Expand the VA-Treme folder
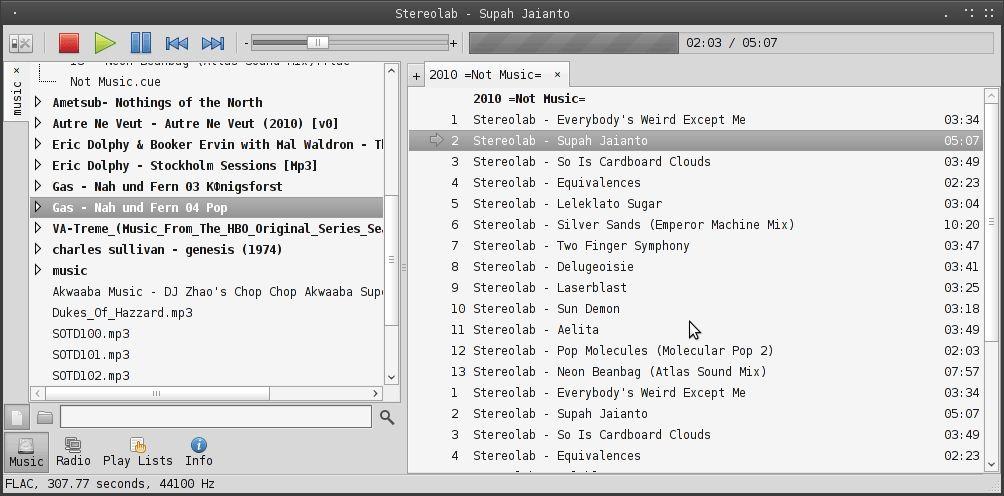This screenshot has width=1004, height=496. (38, 228)
